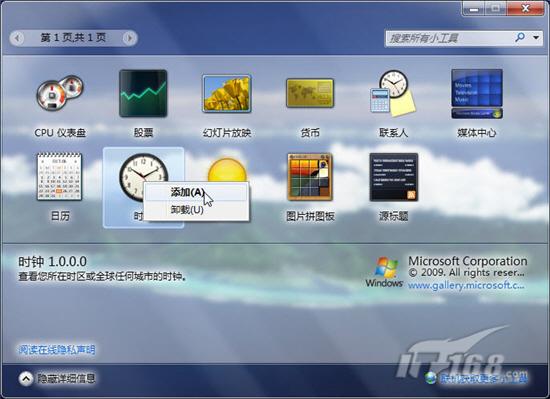Select the 源标题 feed headlines gadget

click(394, 177)
